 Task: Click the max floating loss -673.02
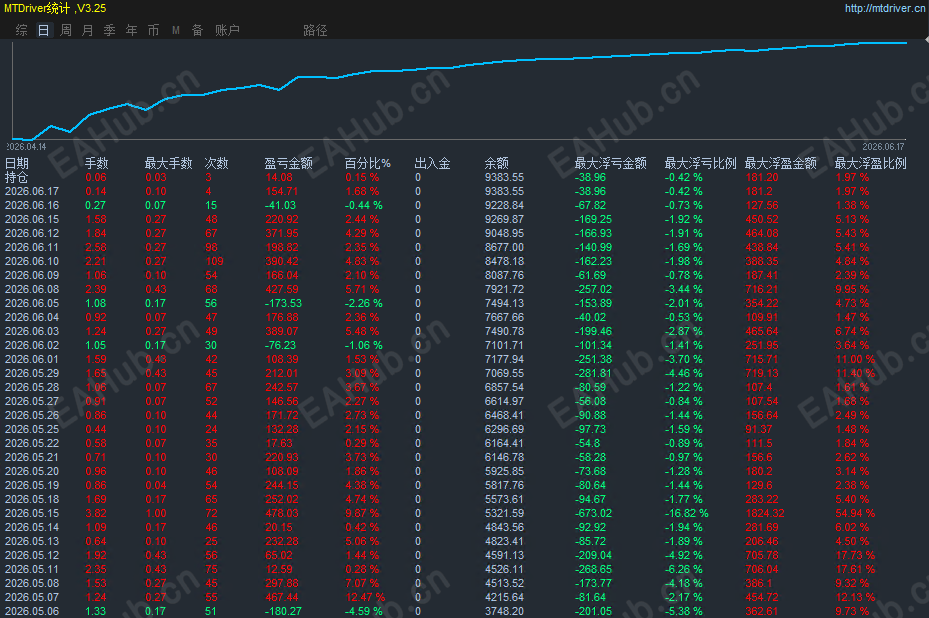point(593,513)
